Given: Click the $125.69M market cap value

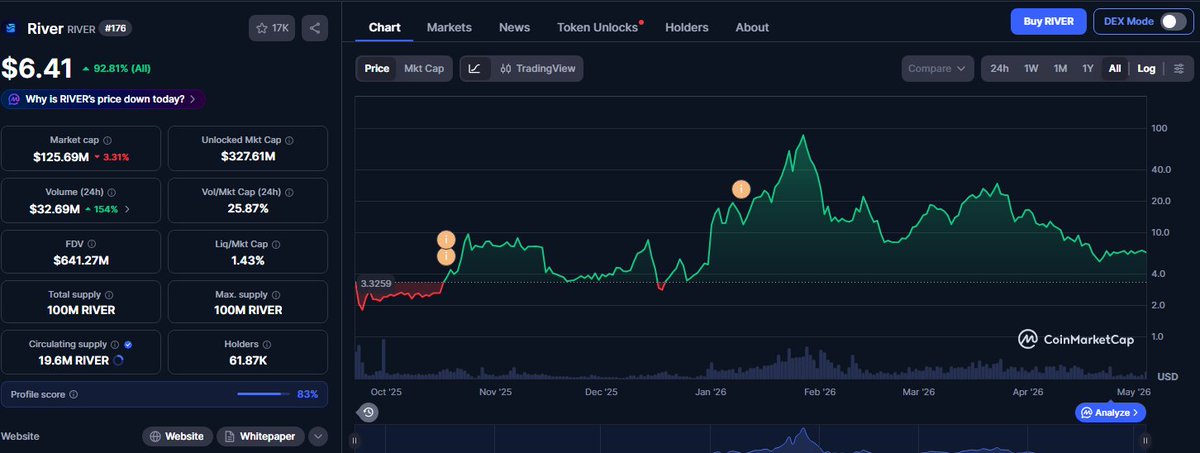Looking at the screenshot, I should (59, 157).
